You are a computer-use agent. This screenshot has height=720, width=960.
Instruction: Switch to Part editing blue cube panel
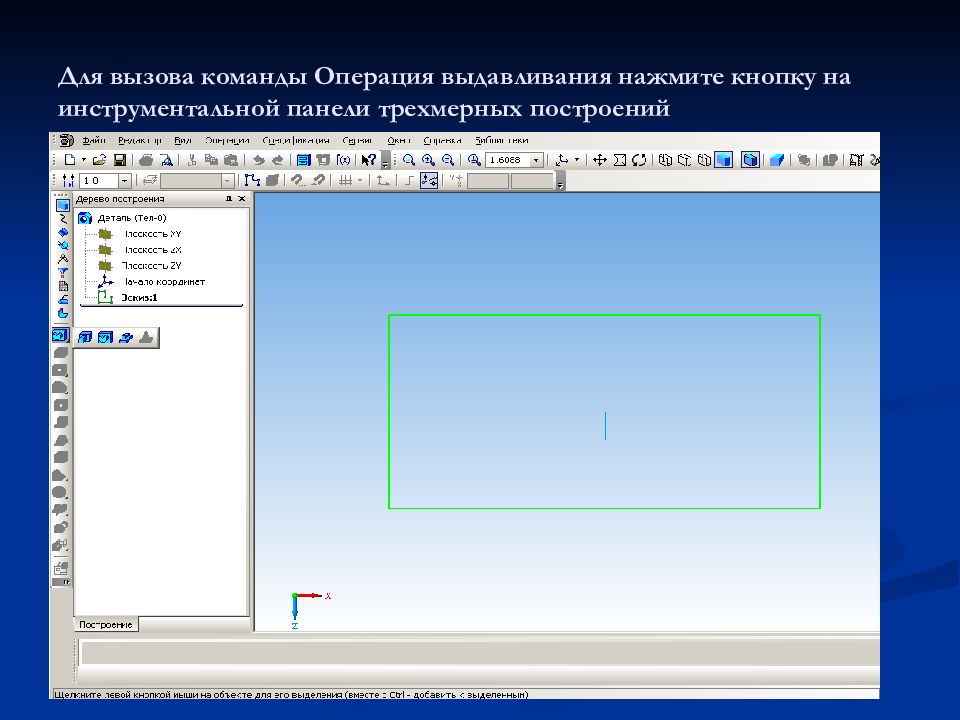coord(62,205)
